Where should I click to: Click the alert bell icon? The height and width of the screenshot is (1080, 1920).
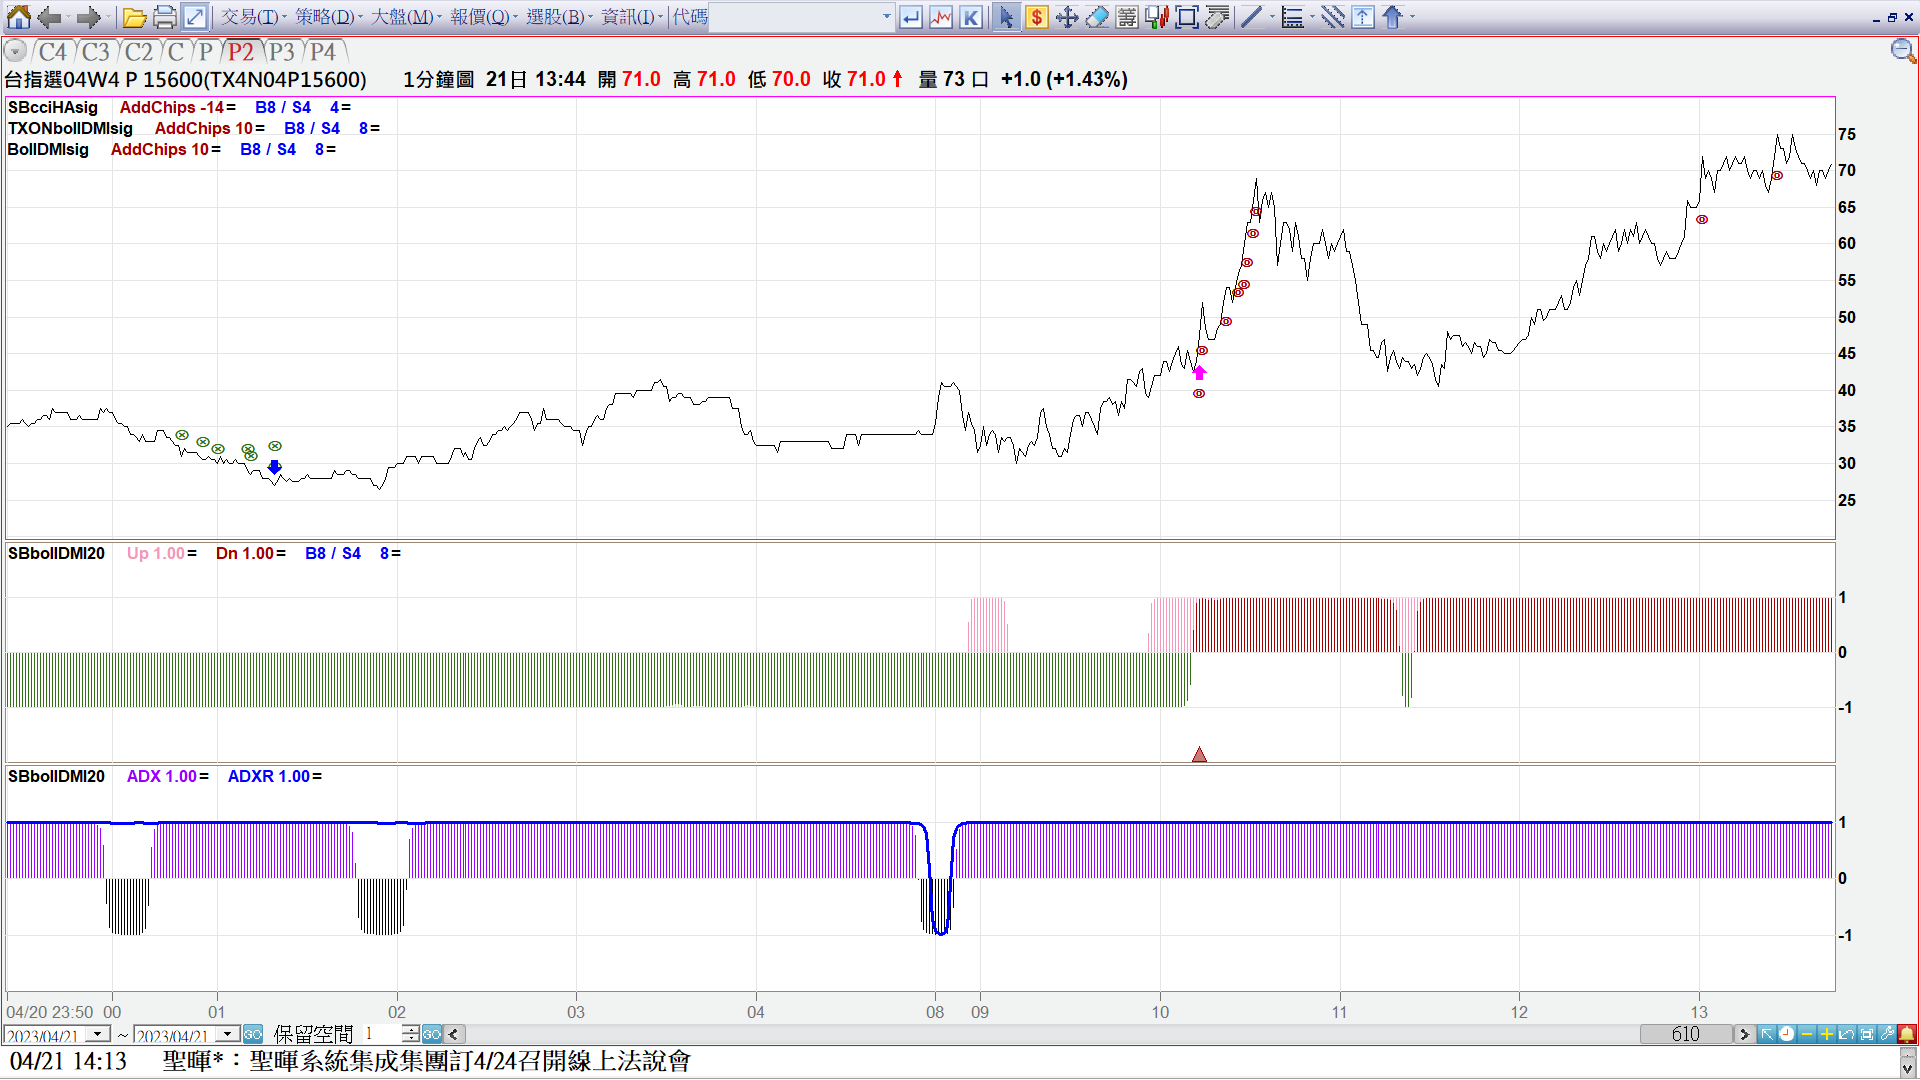[x=1907, y=1034]
